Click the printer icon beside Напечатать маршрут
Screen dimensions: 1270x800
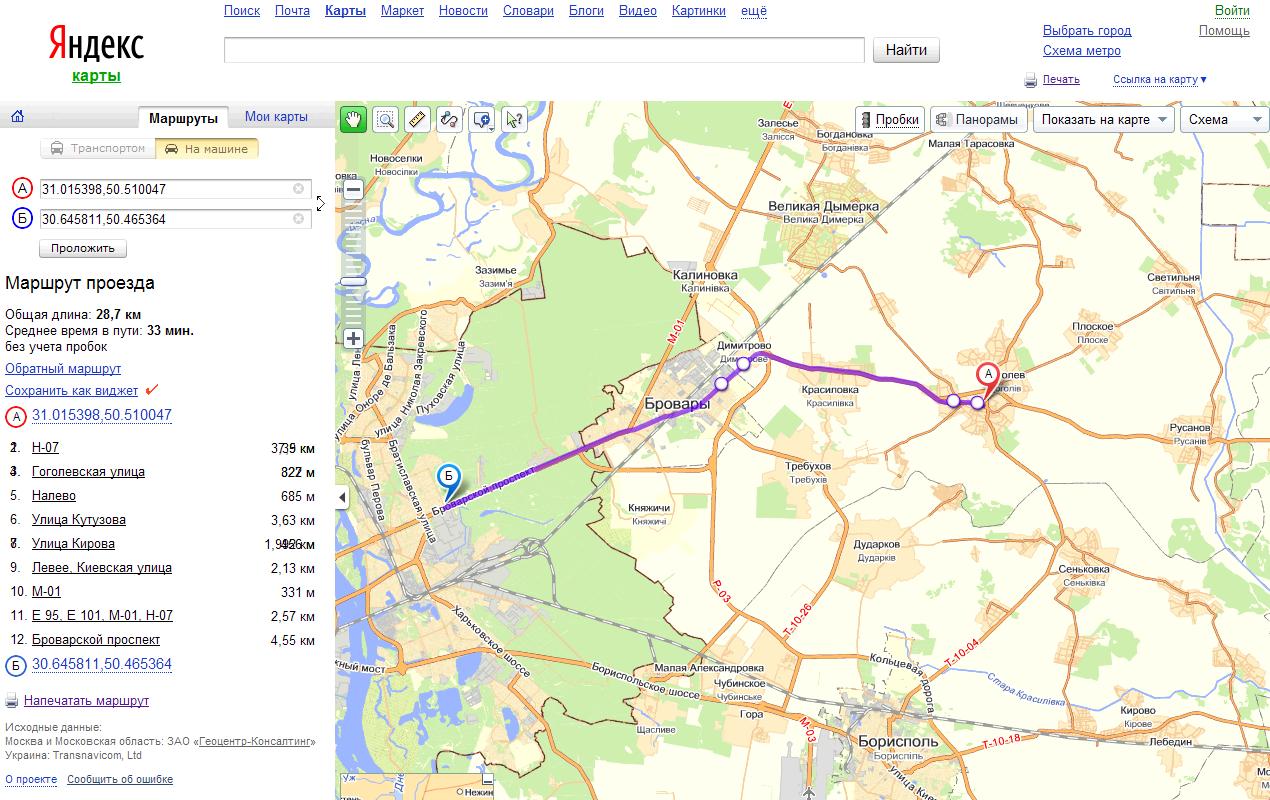point(12,701)
